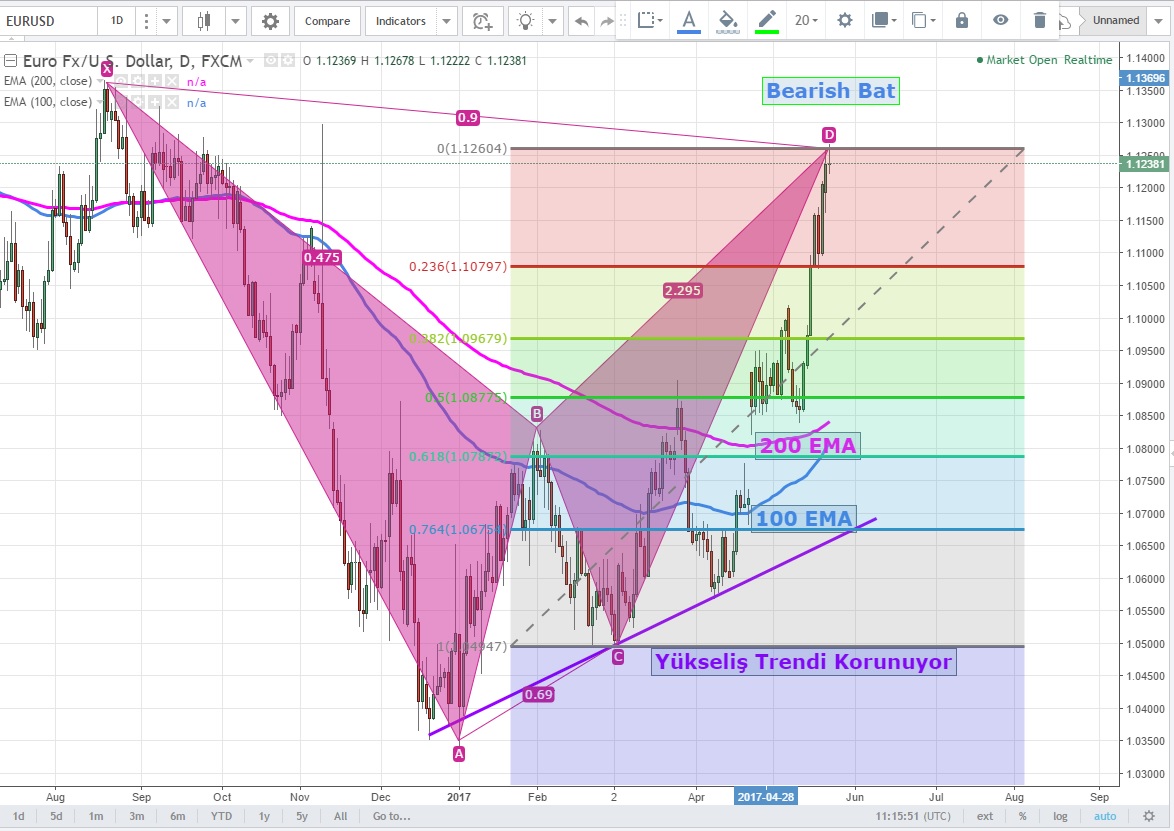The image size is (1174, 831).
Task: Open the green line color swatch
Action: click(x=767, y=20)
